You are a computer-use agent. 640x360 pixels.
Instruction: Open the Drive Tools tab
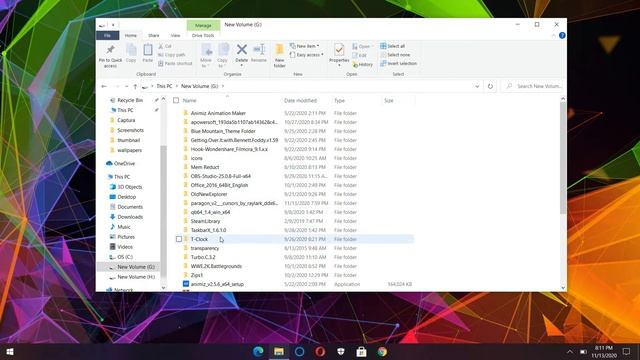click(203, 36)
